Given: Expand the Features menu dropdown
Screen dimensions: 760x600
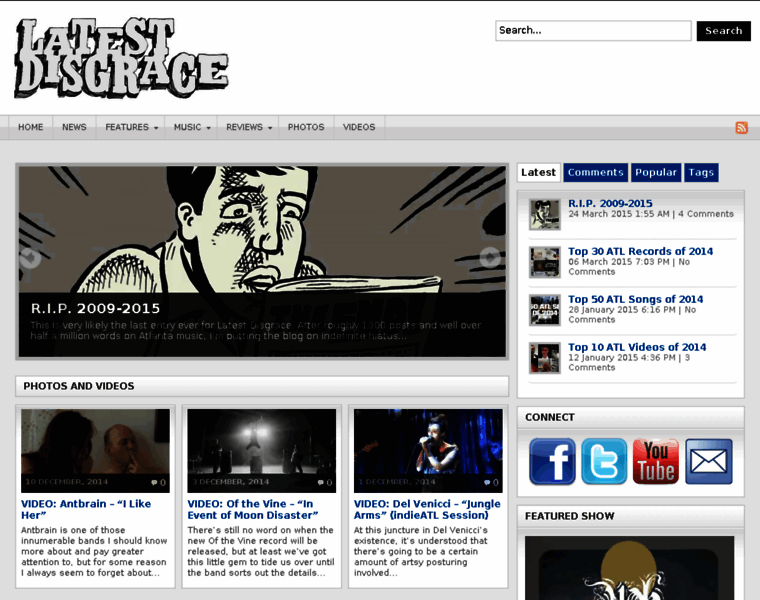Looking at the screenshot, I should [x=131, y=128].
